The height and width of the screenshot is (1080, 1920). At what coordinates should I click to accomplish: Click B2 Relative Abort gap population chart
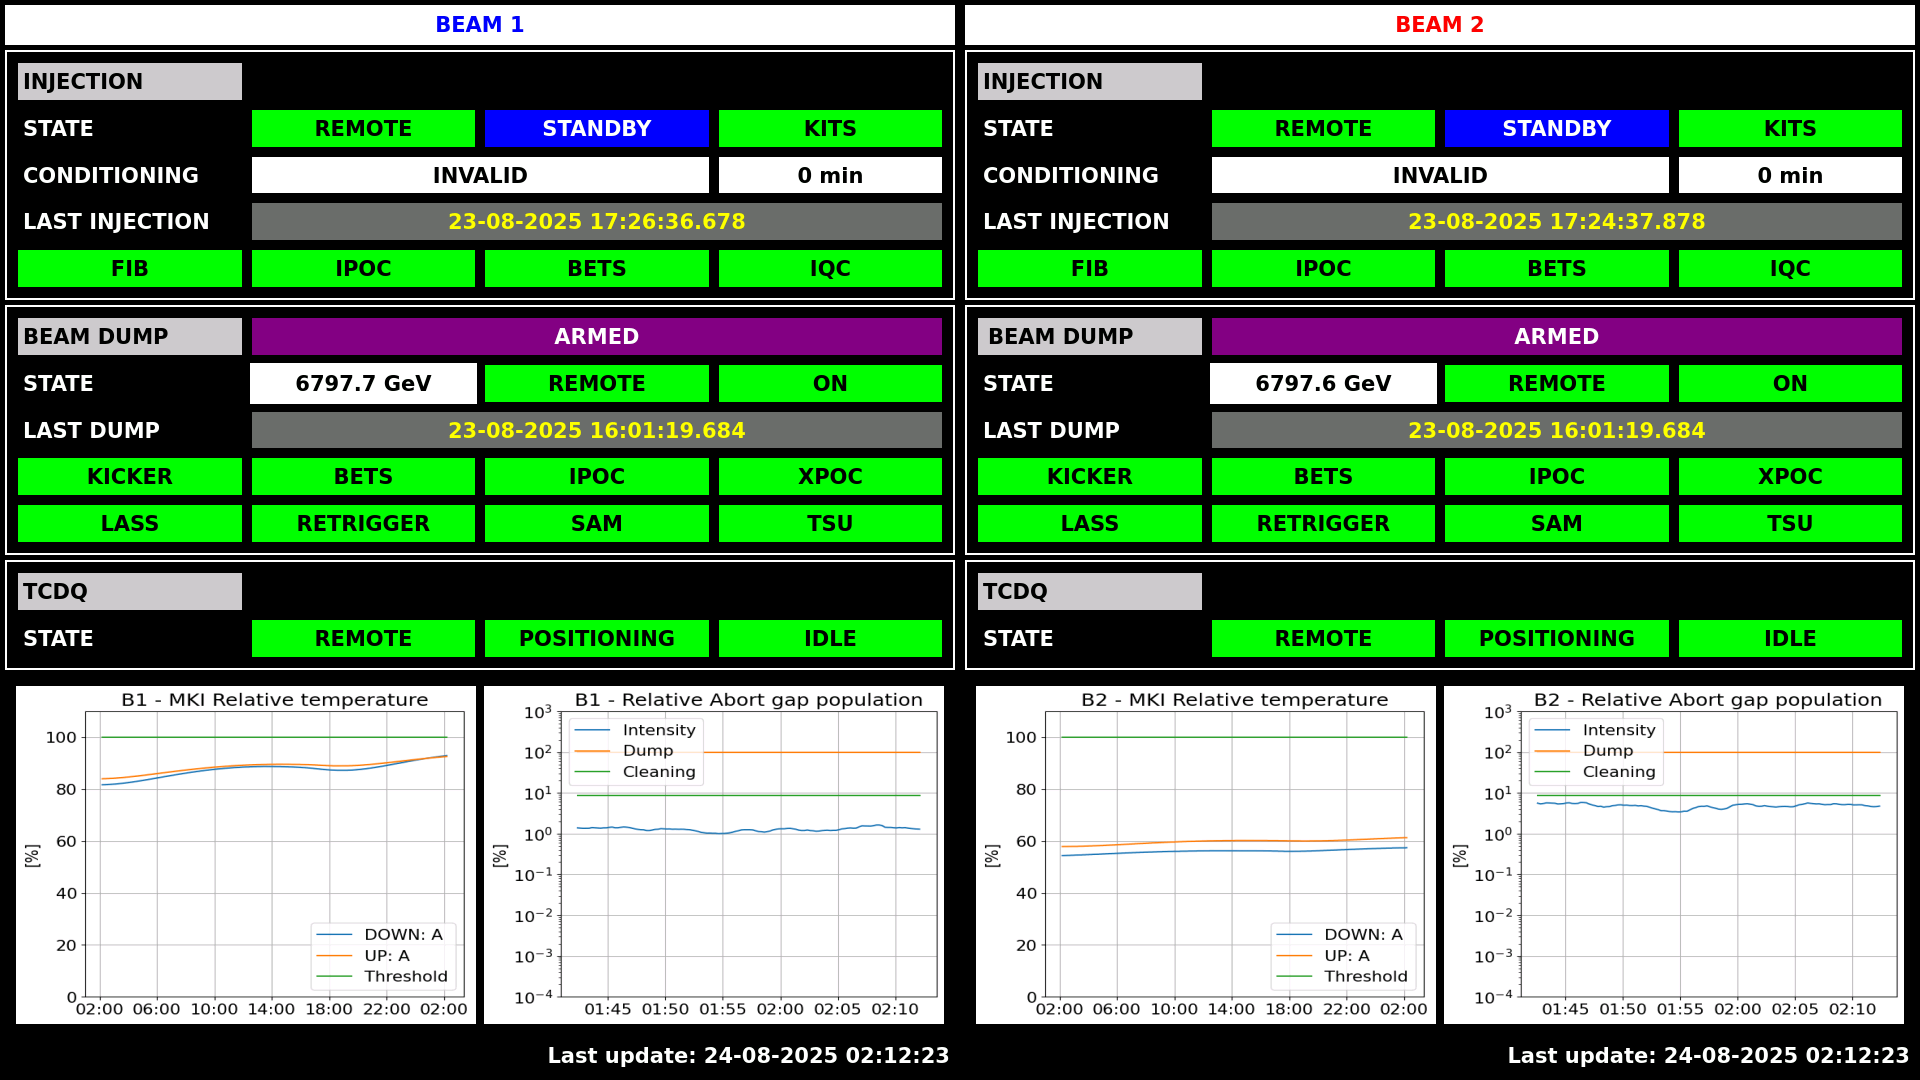coord(1674,854)
